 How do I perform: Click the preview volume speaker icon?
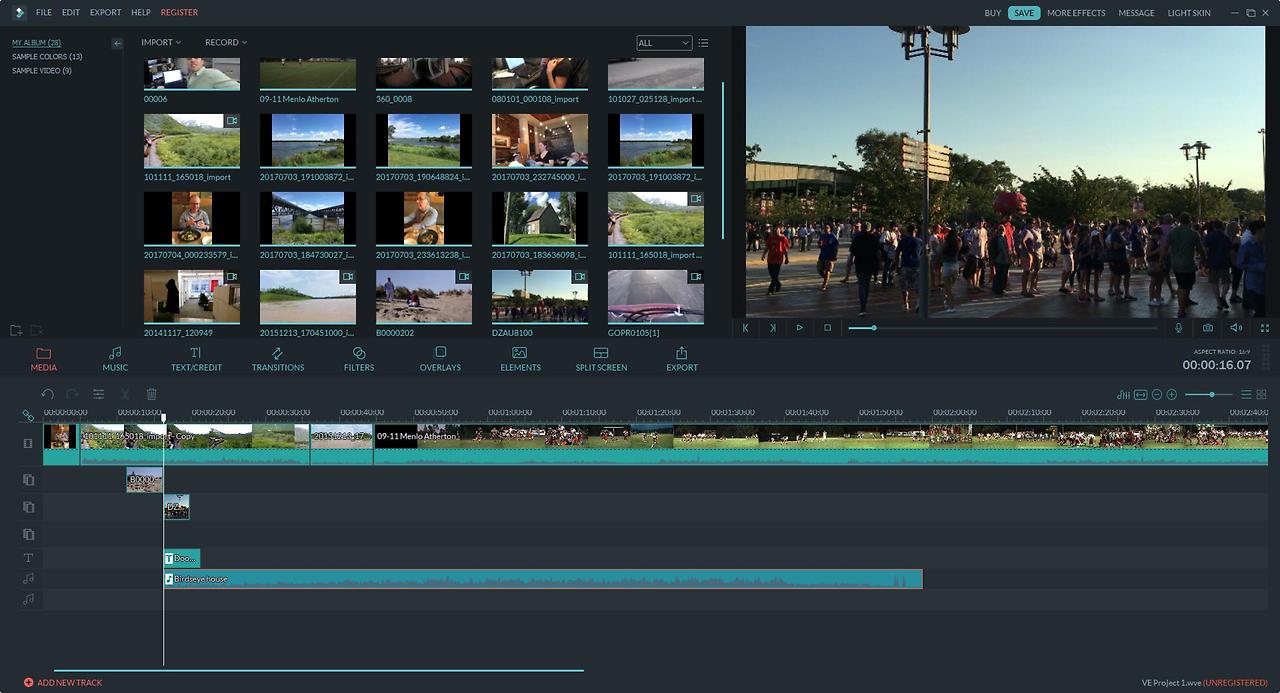[1236, 327]
